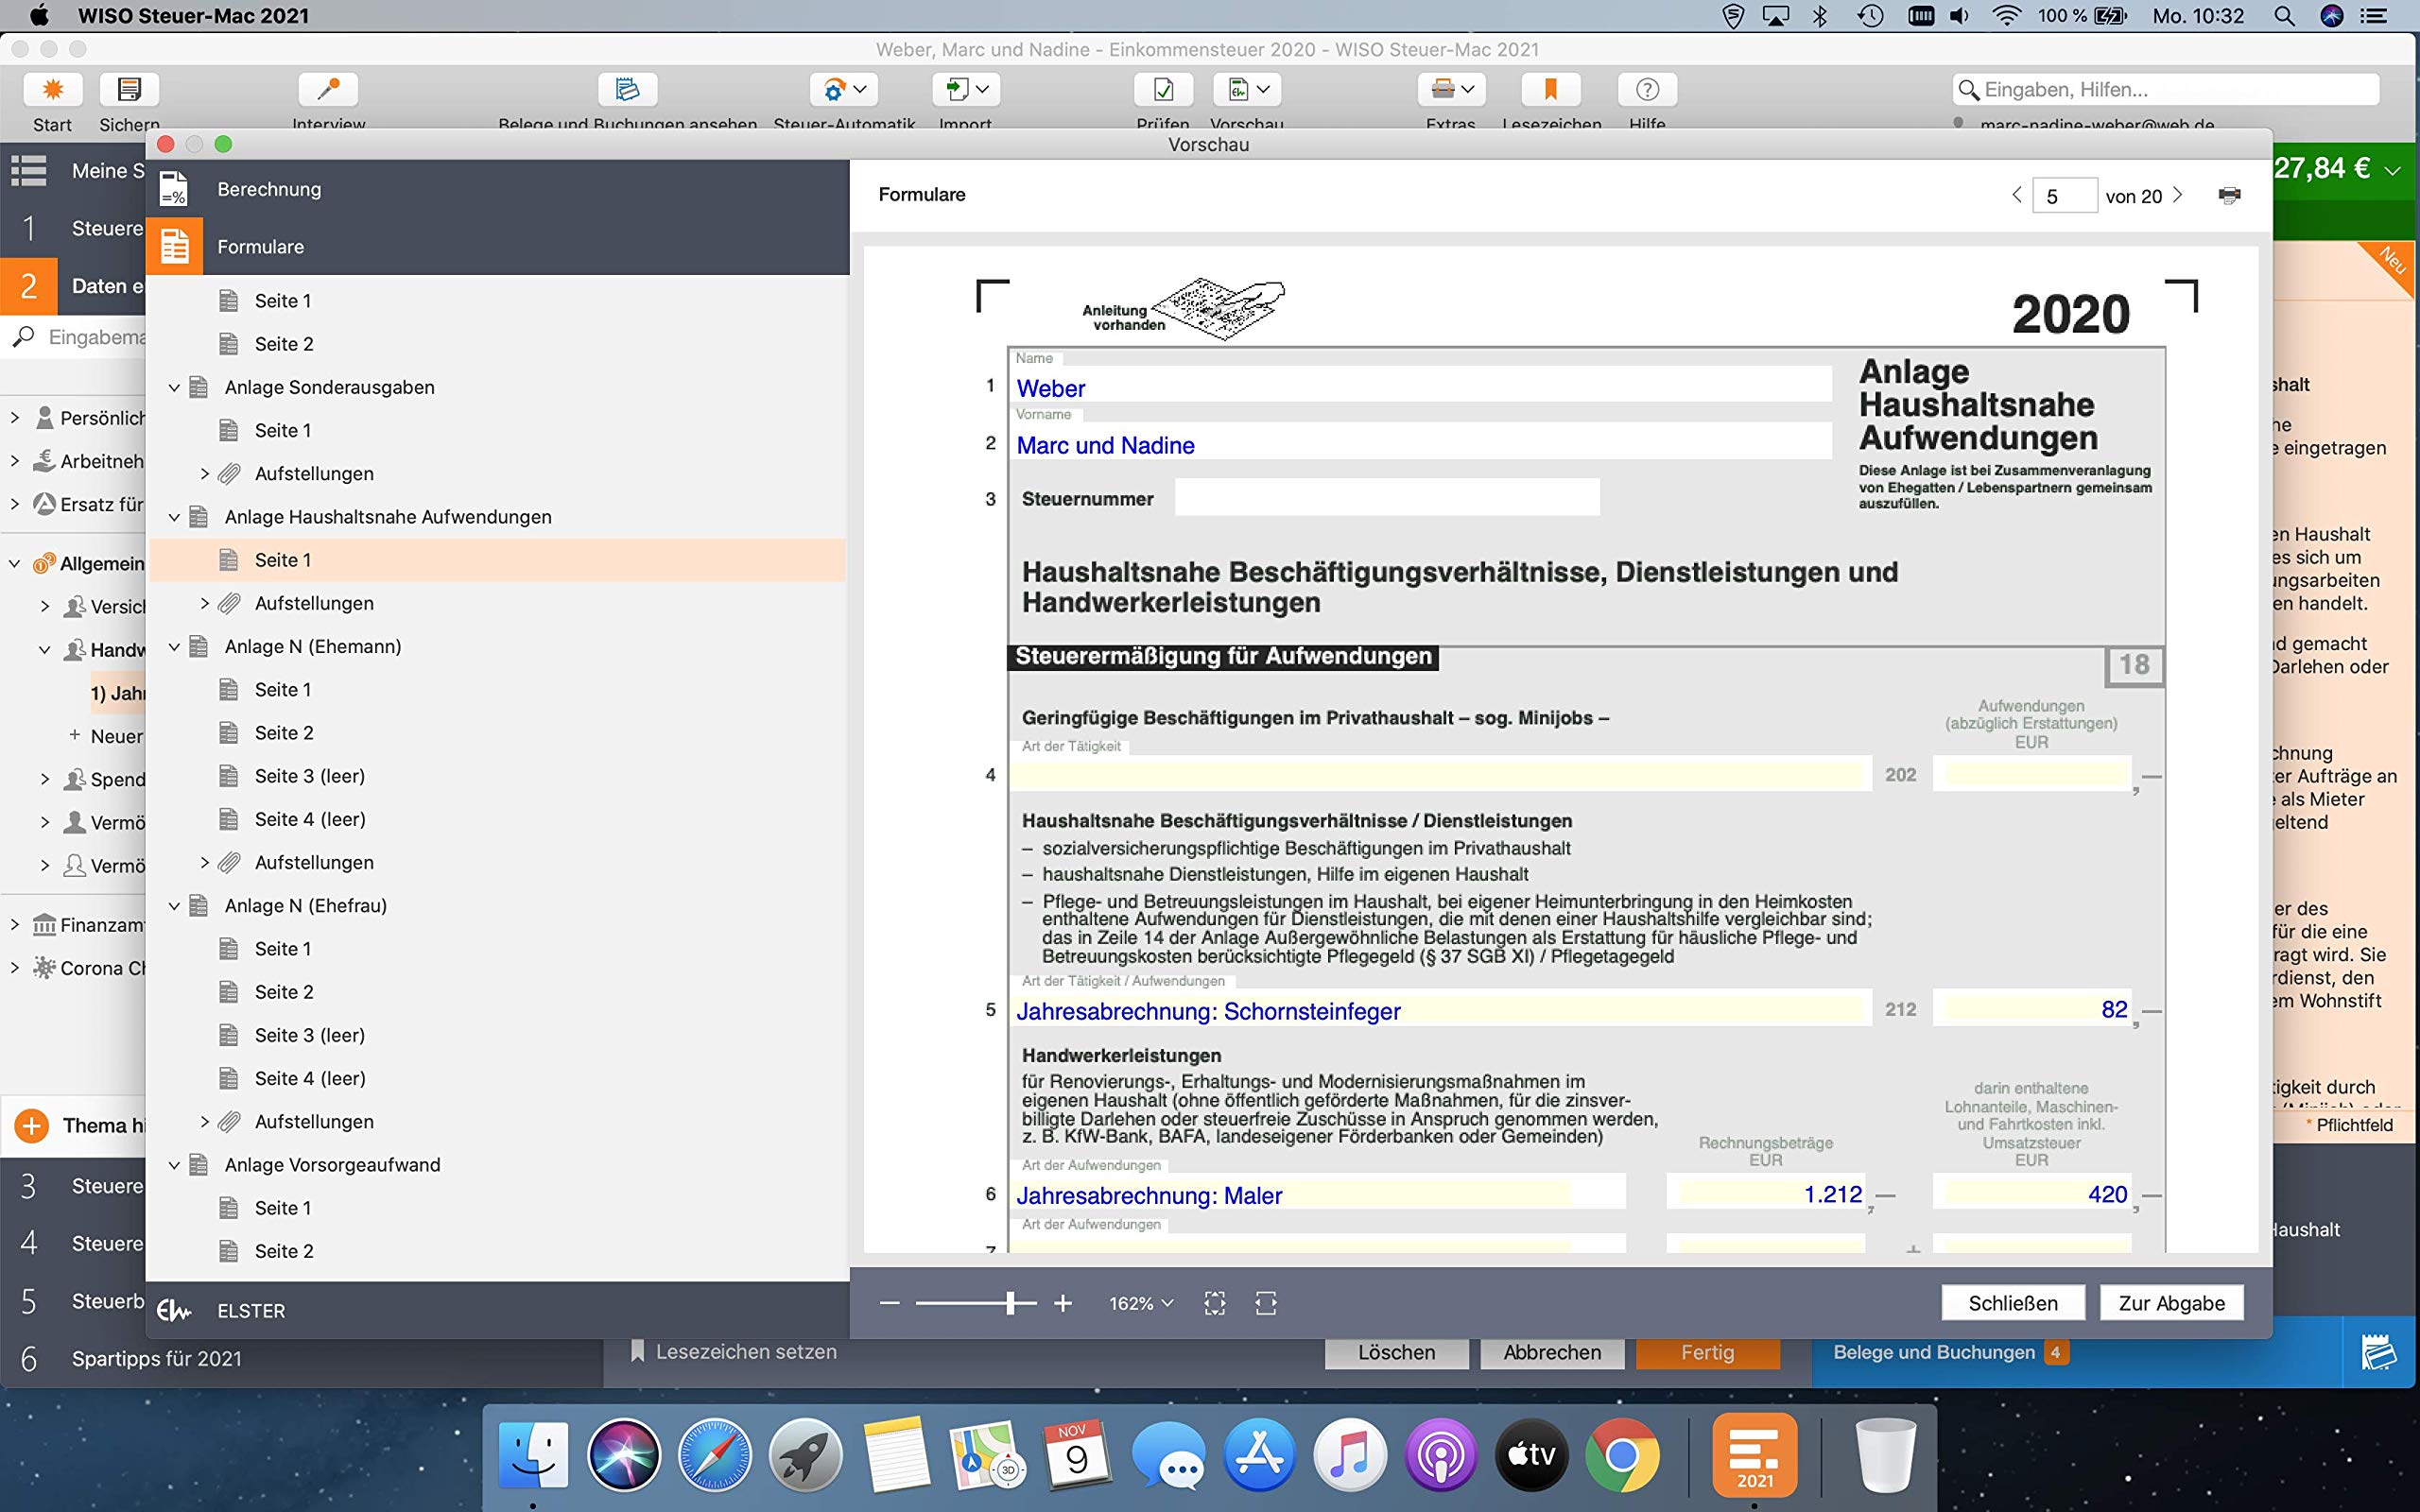Screen dimensions: 2420x1512
Task: Select the Berechnung section
Action: pyautogui.click(x=498, y=189)
